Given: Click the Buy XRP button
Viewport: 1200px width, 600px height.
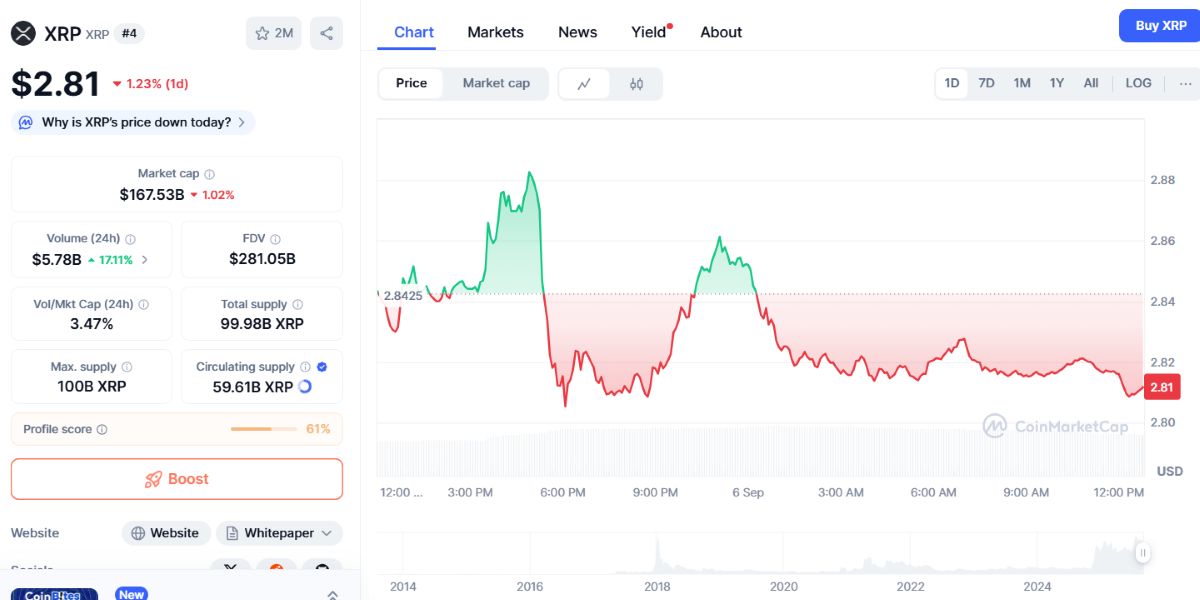Looking at the screenshot, I should pyautogui.click(x=1160, y=26).
